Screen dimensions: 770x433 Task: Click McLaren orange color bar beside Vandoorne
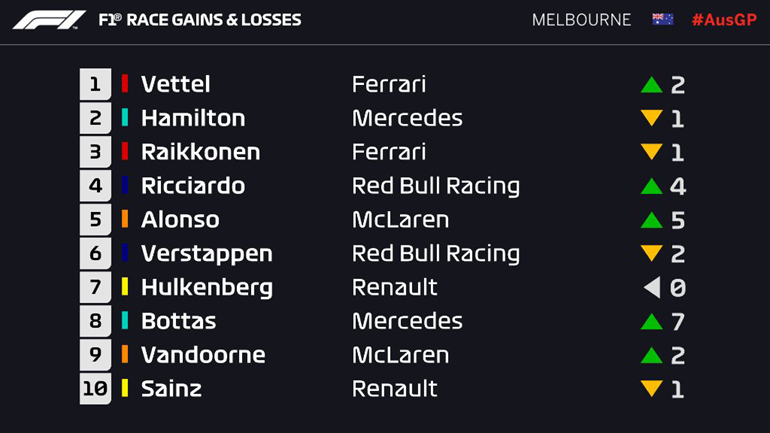(x=125, y=355)
